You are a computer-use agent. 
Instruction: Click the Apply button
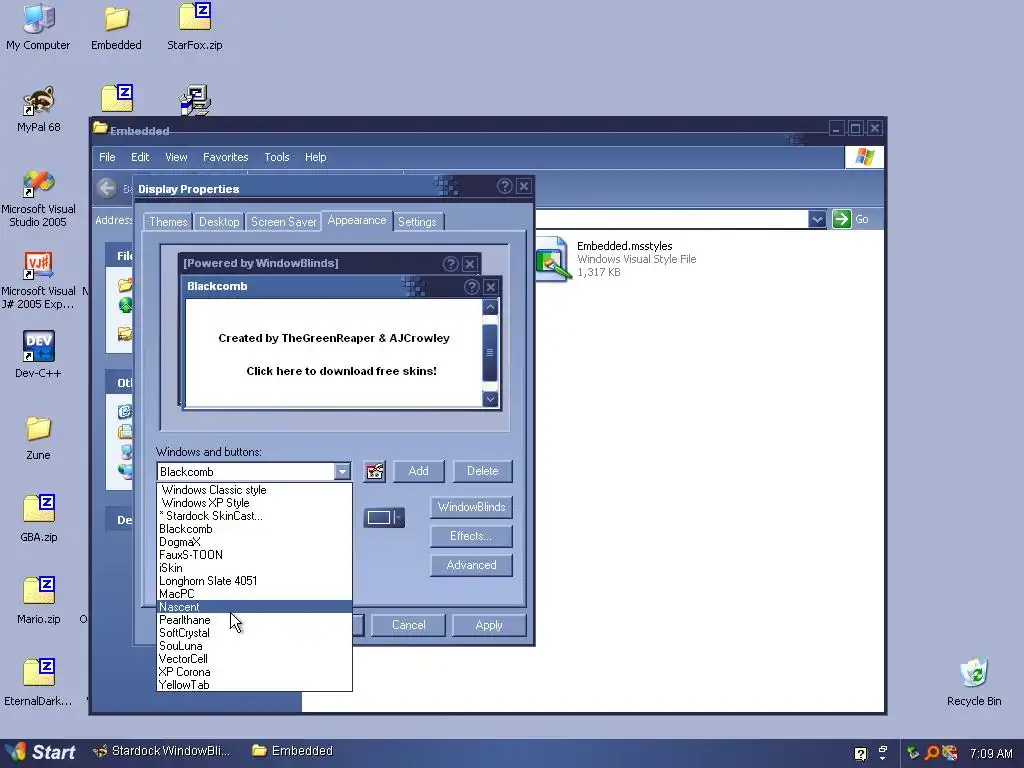[x=489, y=625]
